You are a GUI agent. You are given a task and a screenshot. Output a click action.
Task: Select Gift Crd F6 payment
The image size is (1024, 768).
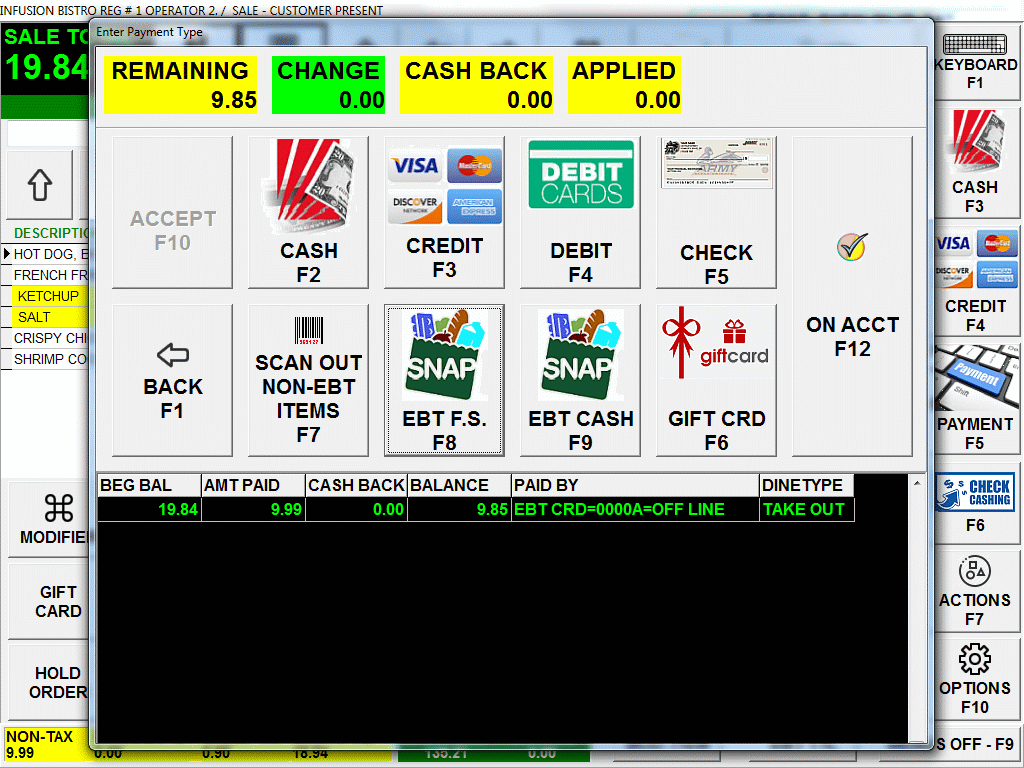[716, 380]
